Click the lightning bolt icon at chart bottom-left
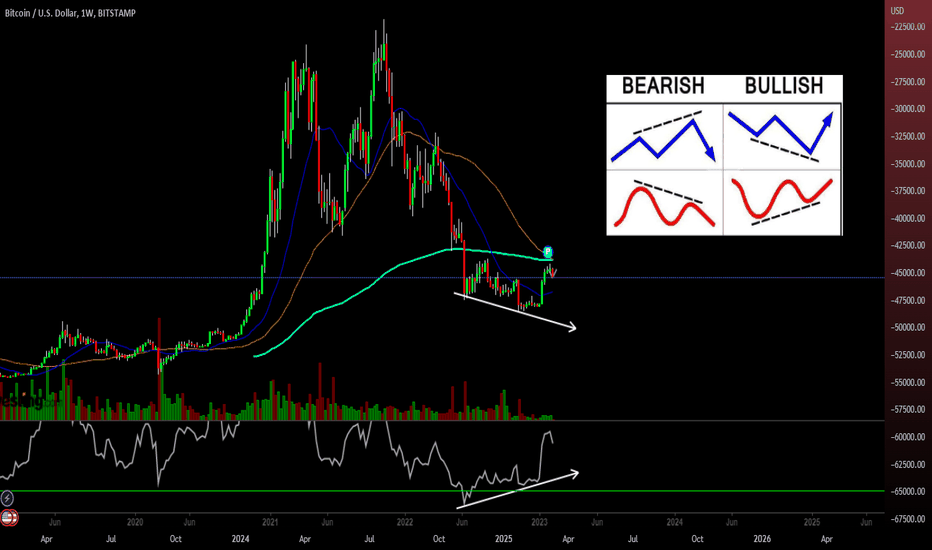The height and width of the screenshot is (550, 932). click(7, 498)
